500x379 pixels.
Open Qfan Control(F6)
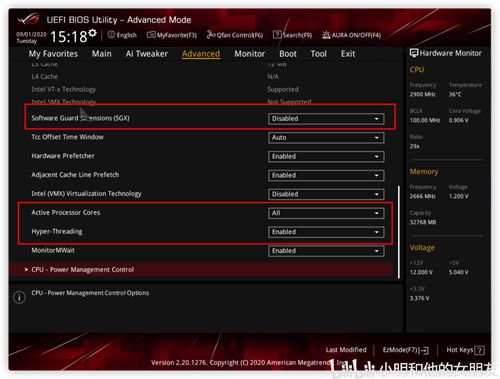coord(235,35)
